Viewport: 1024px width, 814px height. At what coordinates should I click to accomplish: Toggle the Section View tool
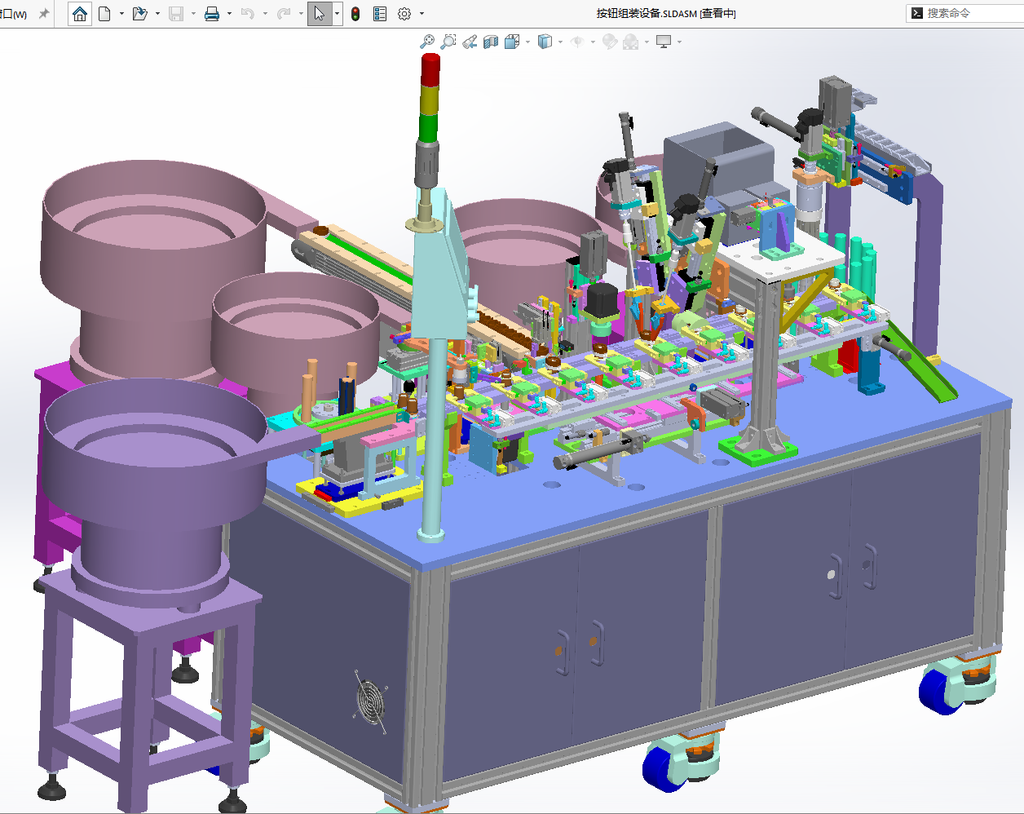[490, 42]
